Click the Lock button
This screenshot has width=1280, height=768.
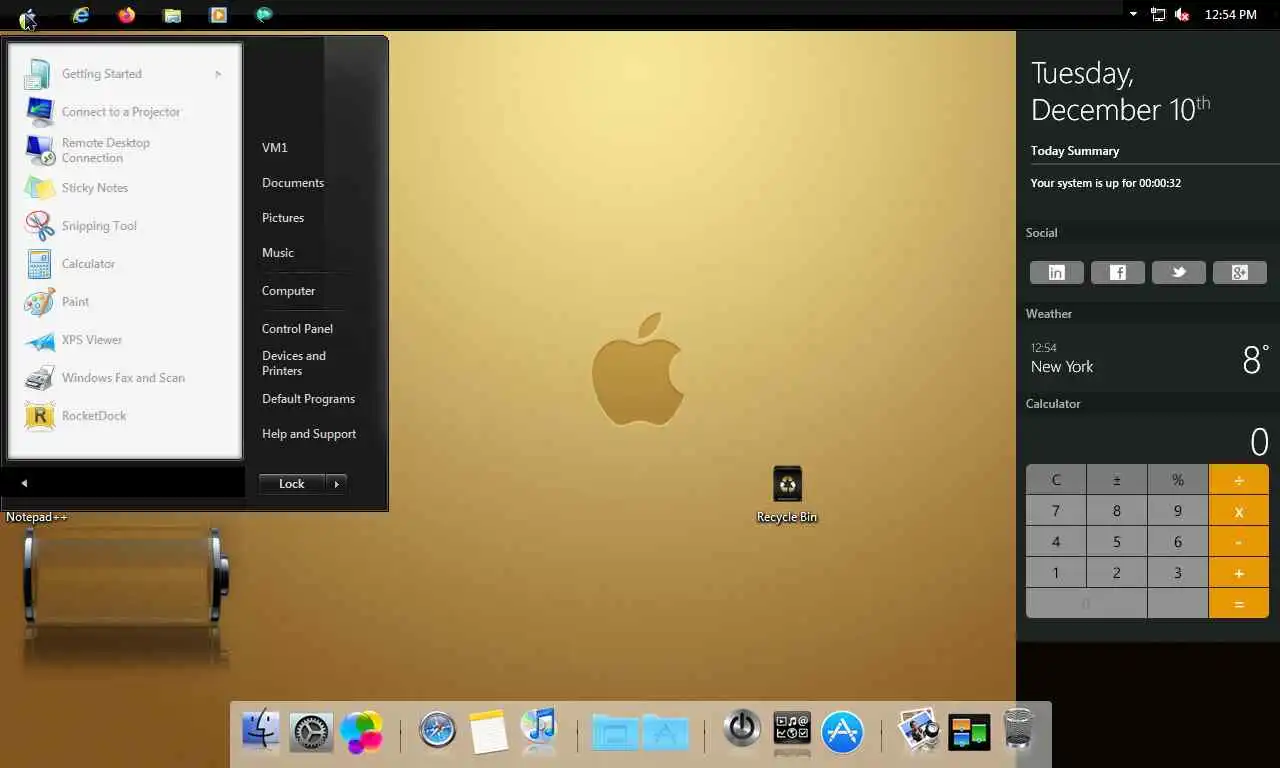[x=292, y=484]
